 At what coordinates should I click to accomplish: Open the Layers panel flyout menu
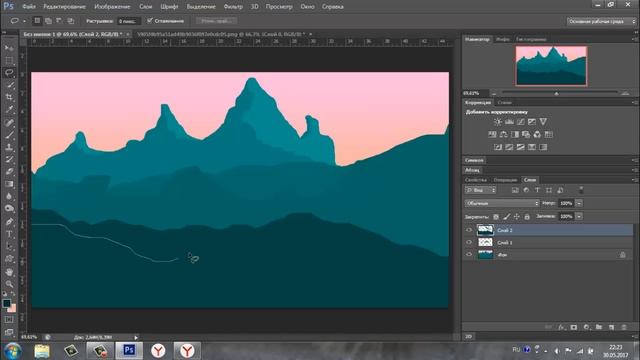pos(635,180)
